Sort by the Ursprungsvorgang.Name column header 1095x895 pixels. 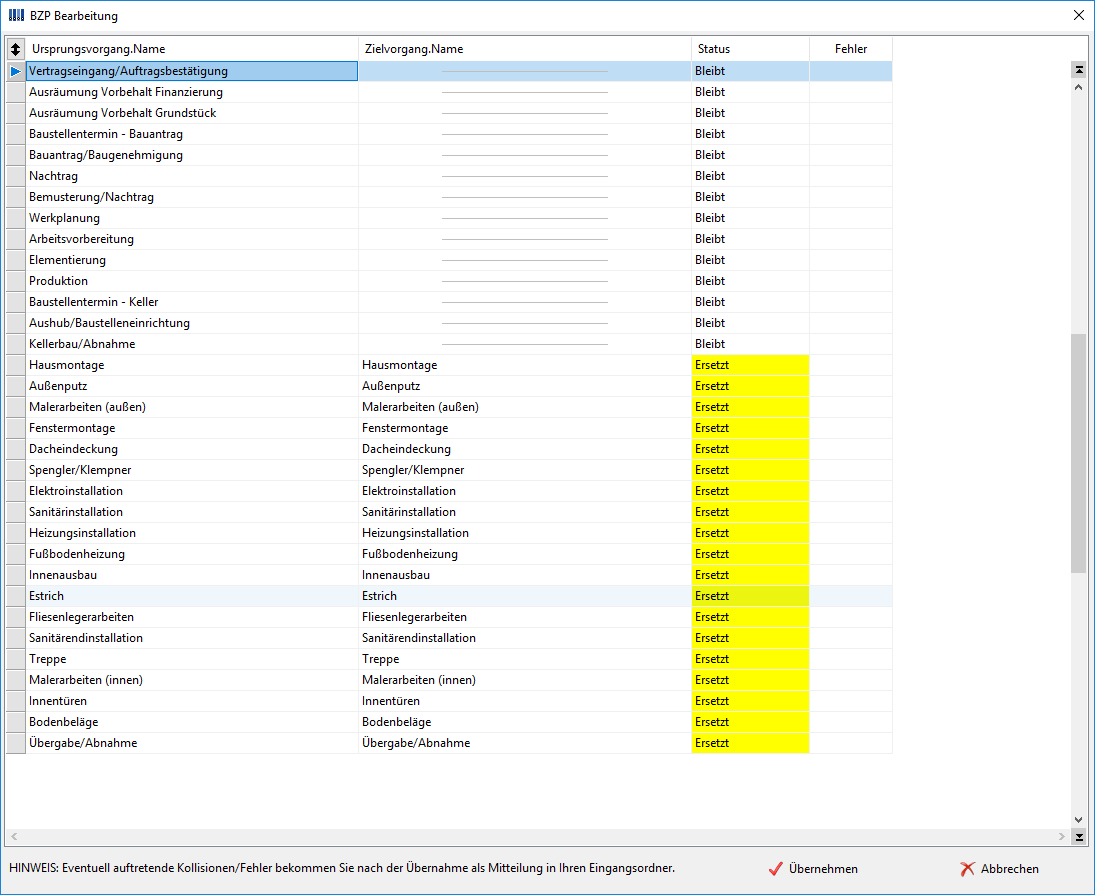tap(192, 49)
